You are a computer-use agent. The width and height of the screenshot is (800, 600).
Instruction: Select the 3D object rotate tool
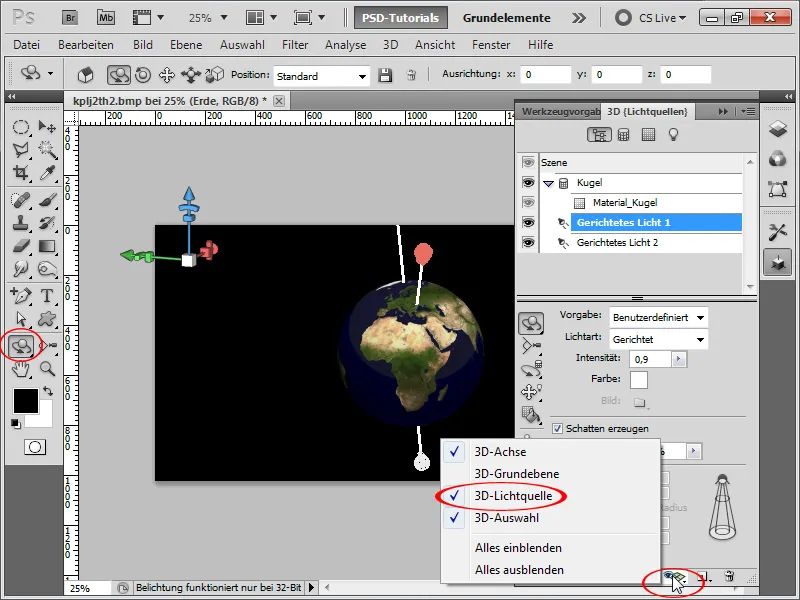20,346
